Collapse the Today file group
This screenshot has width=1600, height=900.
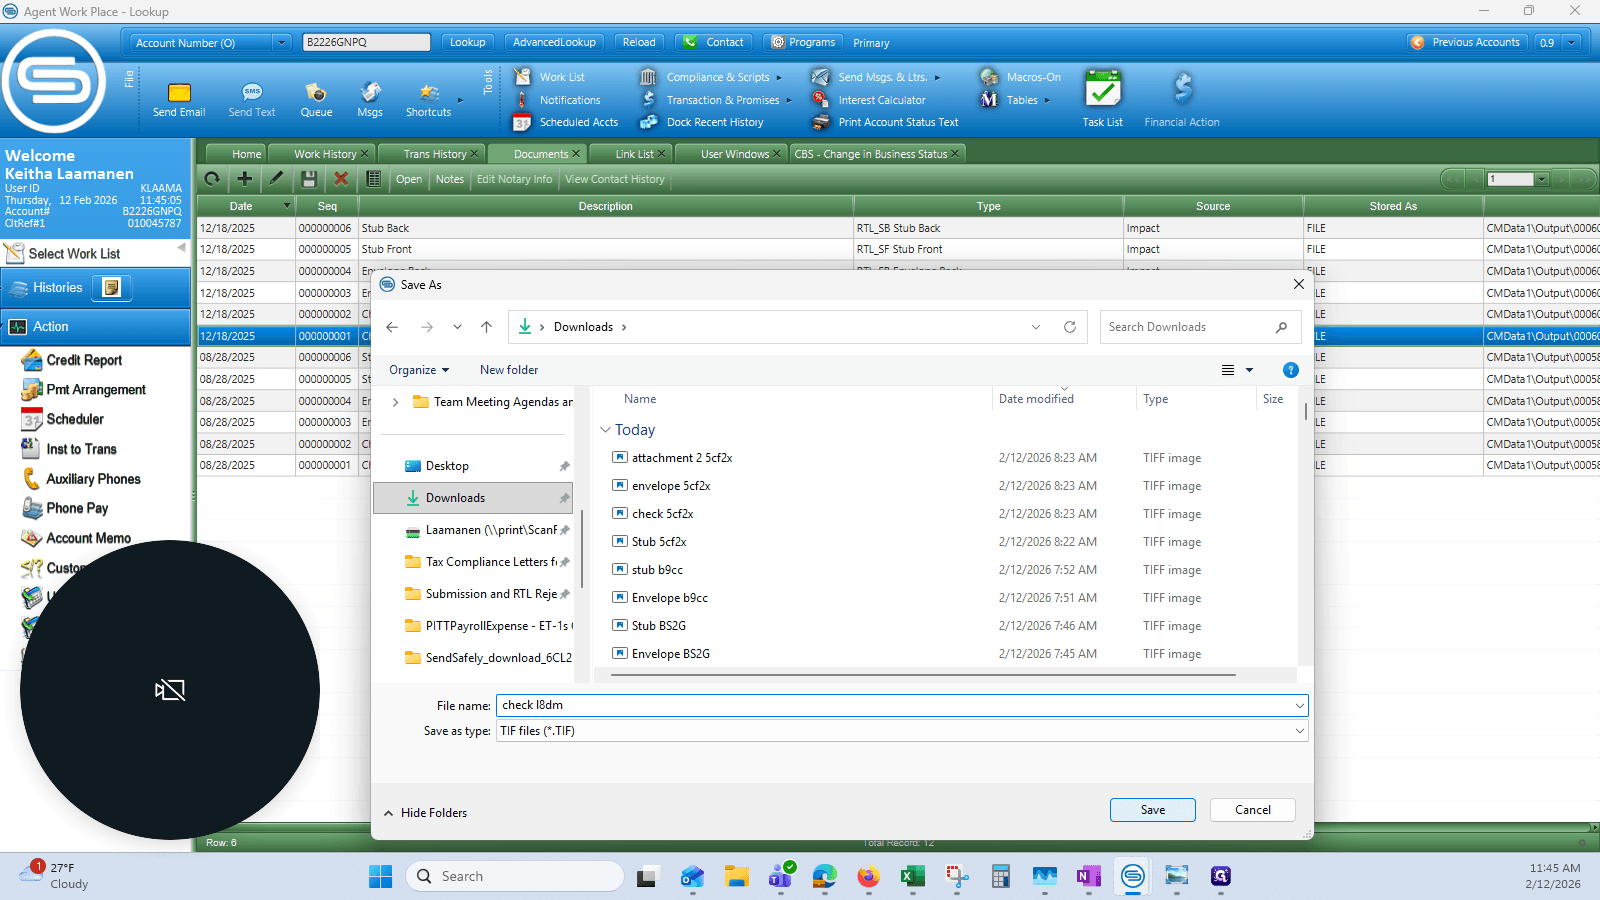pos(605,430)
